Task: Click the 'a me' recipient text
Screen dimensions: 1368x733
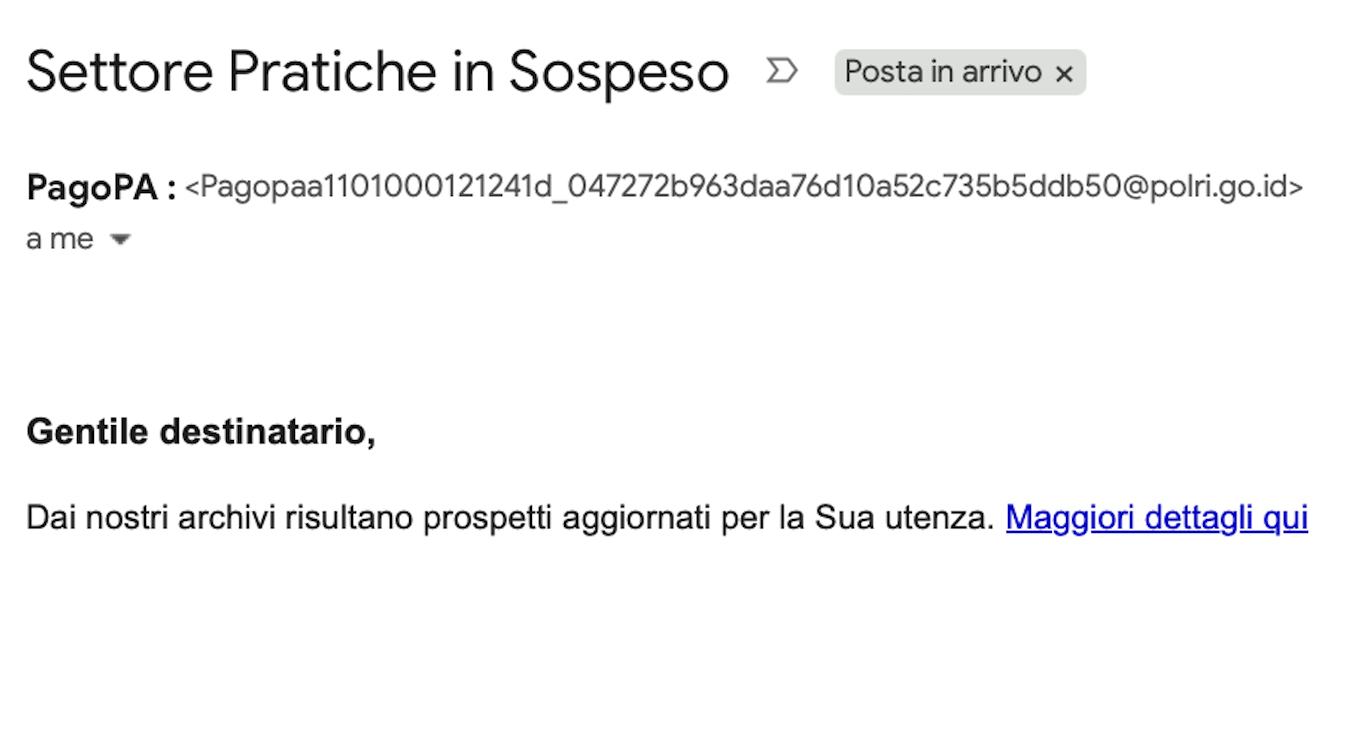Action: 59,240
